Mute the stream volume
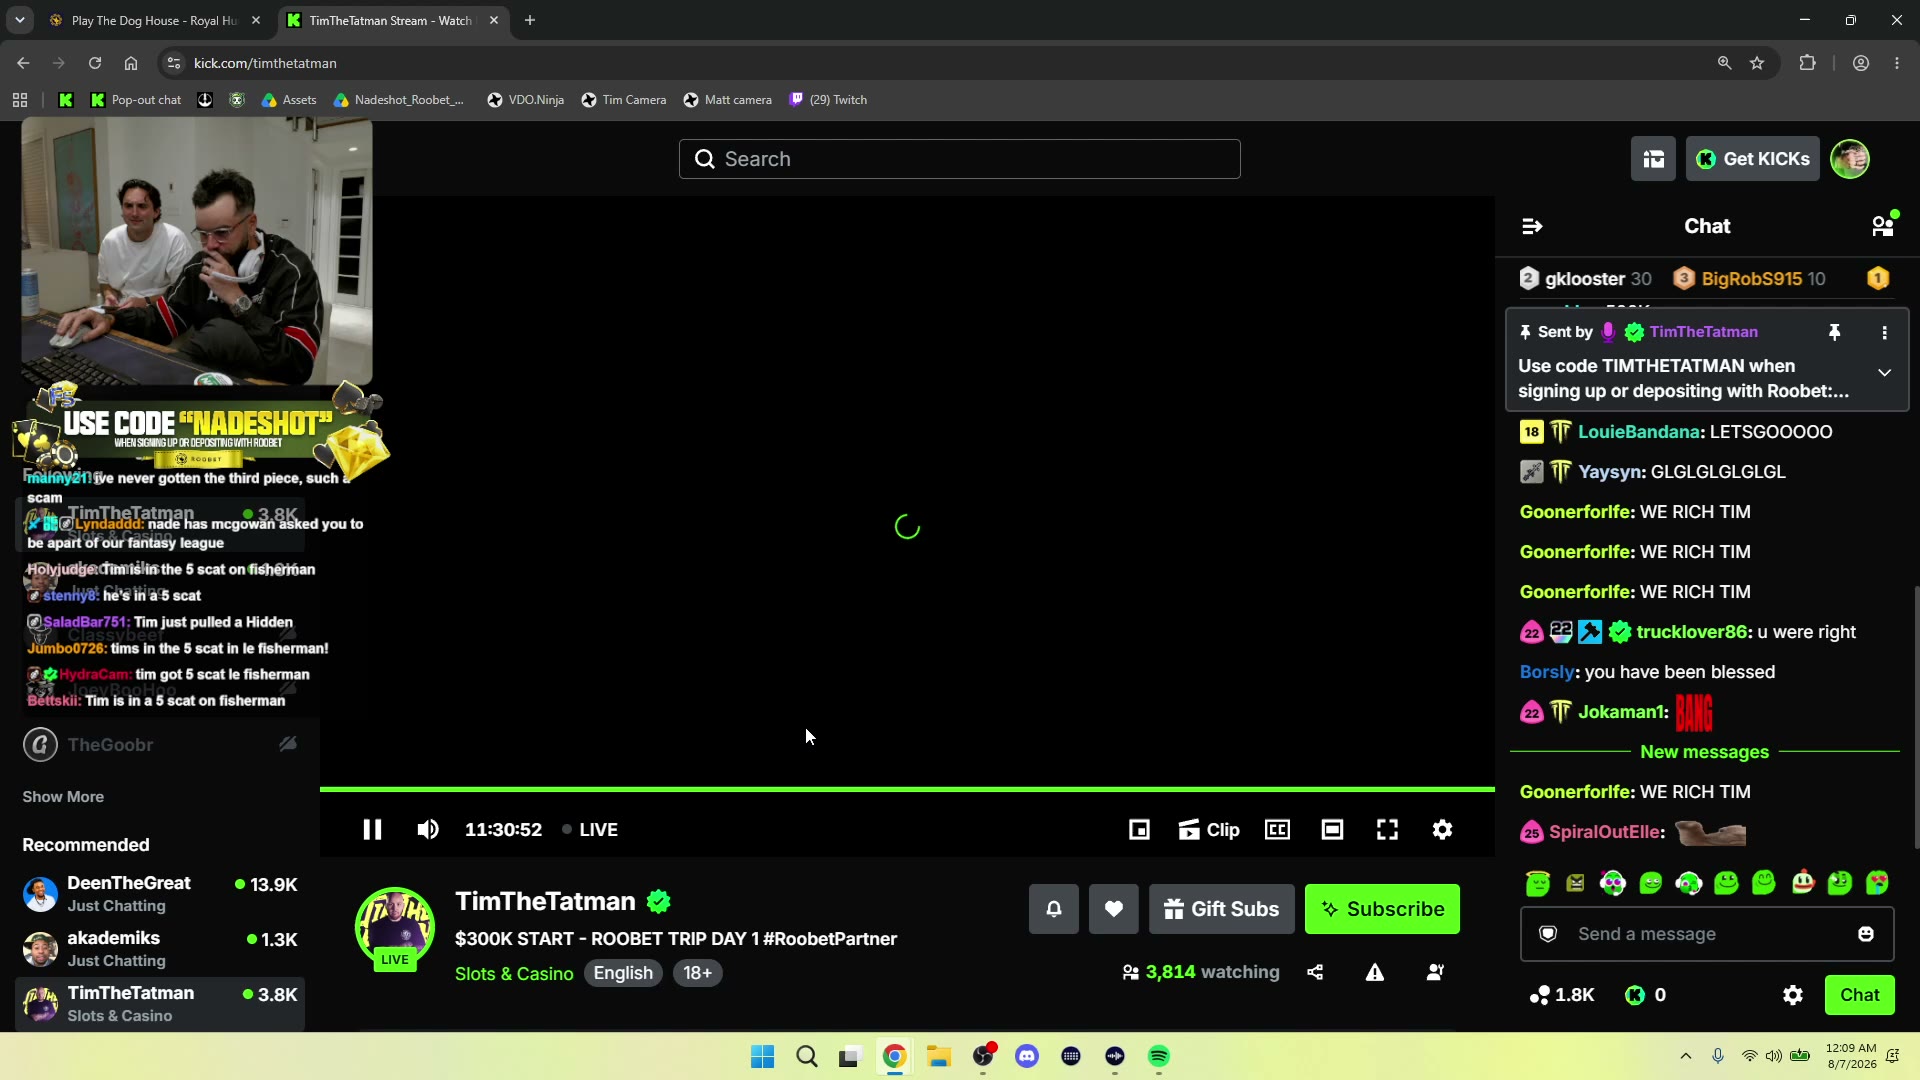The height and width of the screenshot is (1080, 1920). pyautogui.click(x=428, y=830)
